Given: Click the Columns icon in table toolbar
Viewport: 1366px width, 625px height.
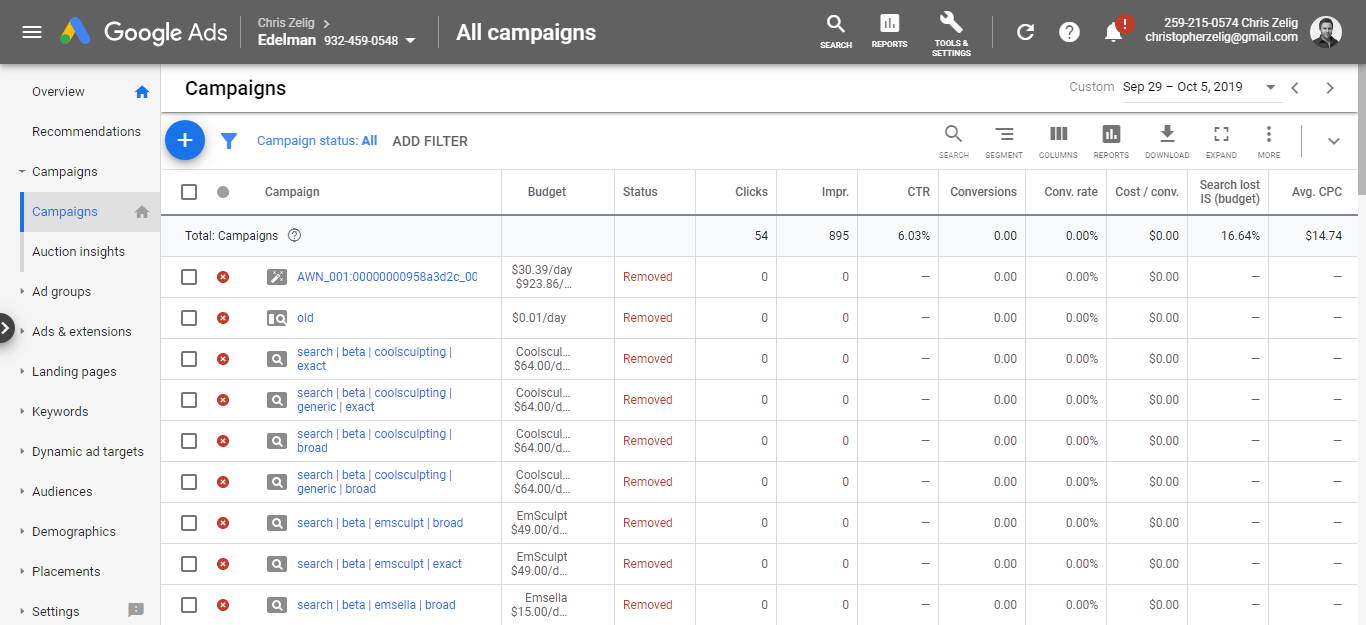Looking at the screenshot, I should [x=1058, y=141].
